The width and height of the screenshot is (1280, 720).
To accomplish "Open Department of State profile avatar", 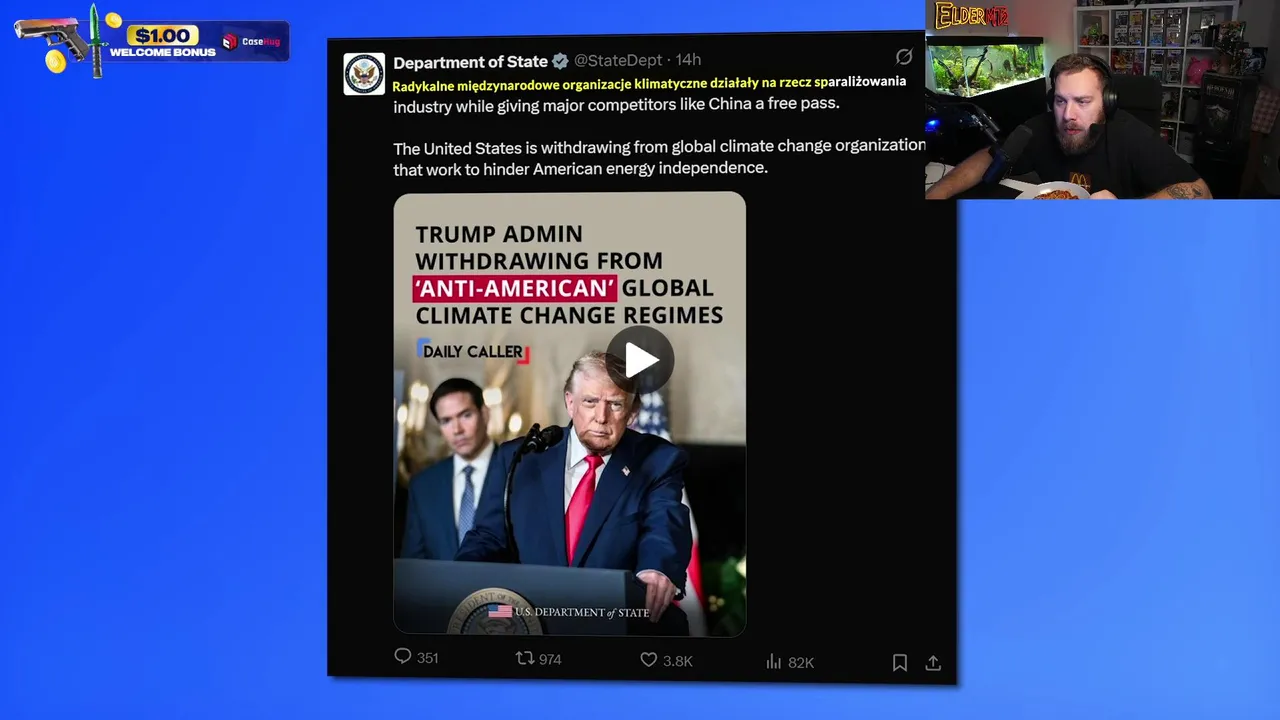I will click(x=364, y=74).
